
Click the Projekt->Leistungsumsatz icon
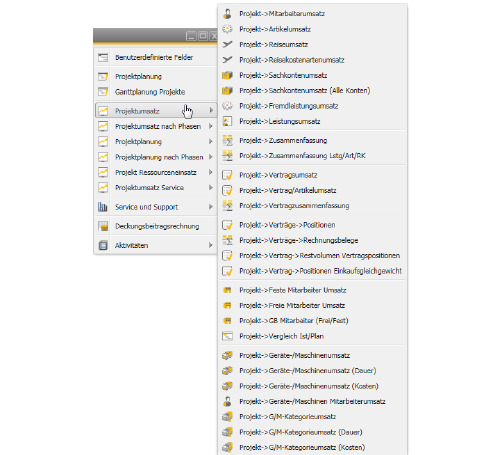(227, 121)
